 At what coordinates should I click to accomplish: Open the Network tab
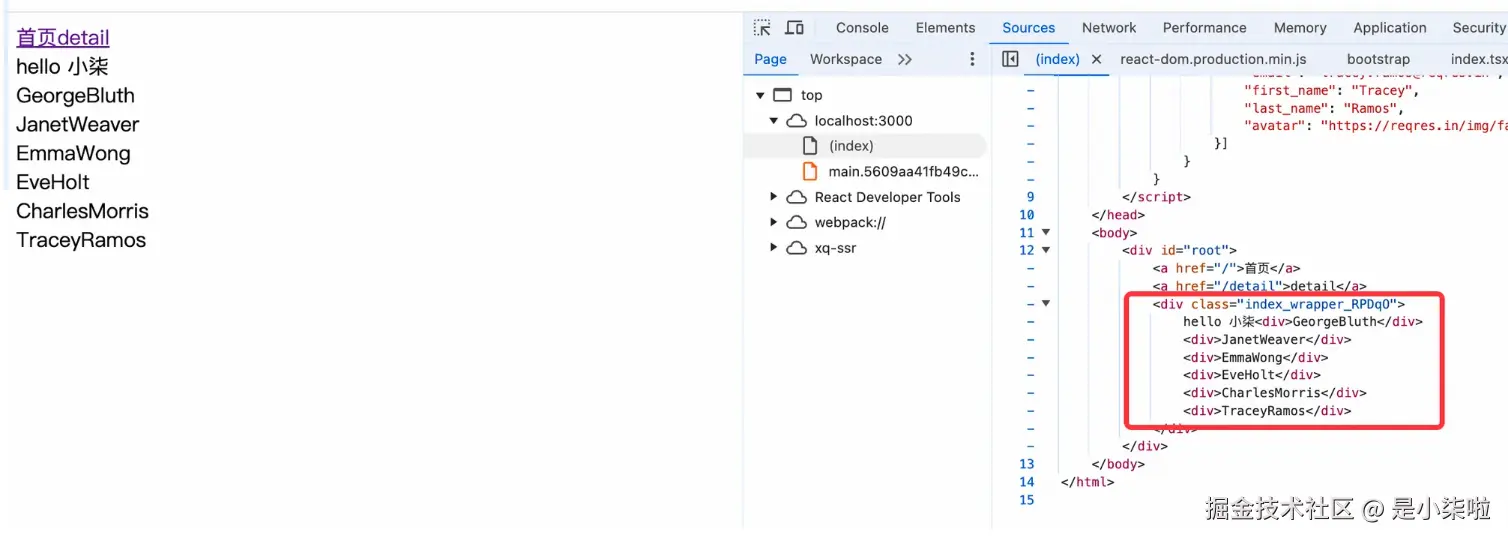click(1109, 28)
